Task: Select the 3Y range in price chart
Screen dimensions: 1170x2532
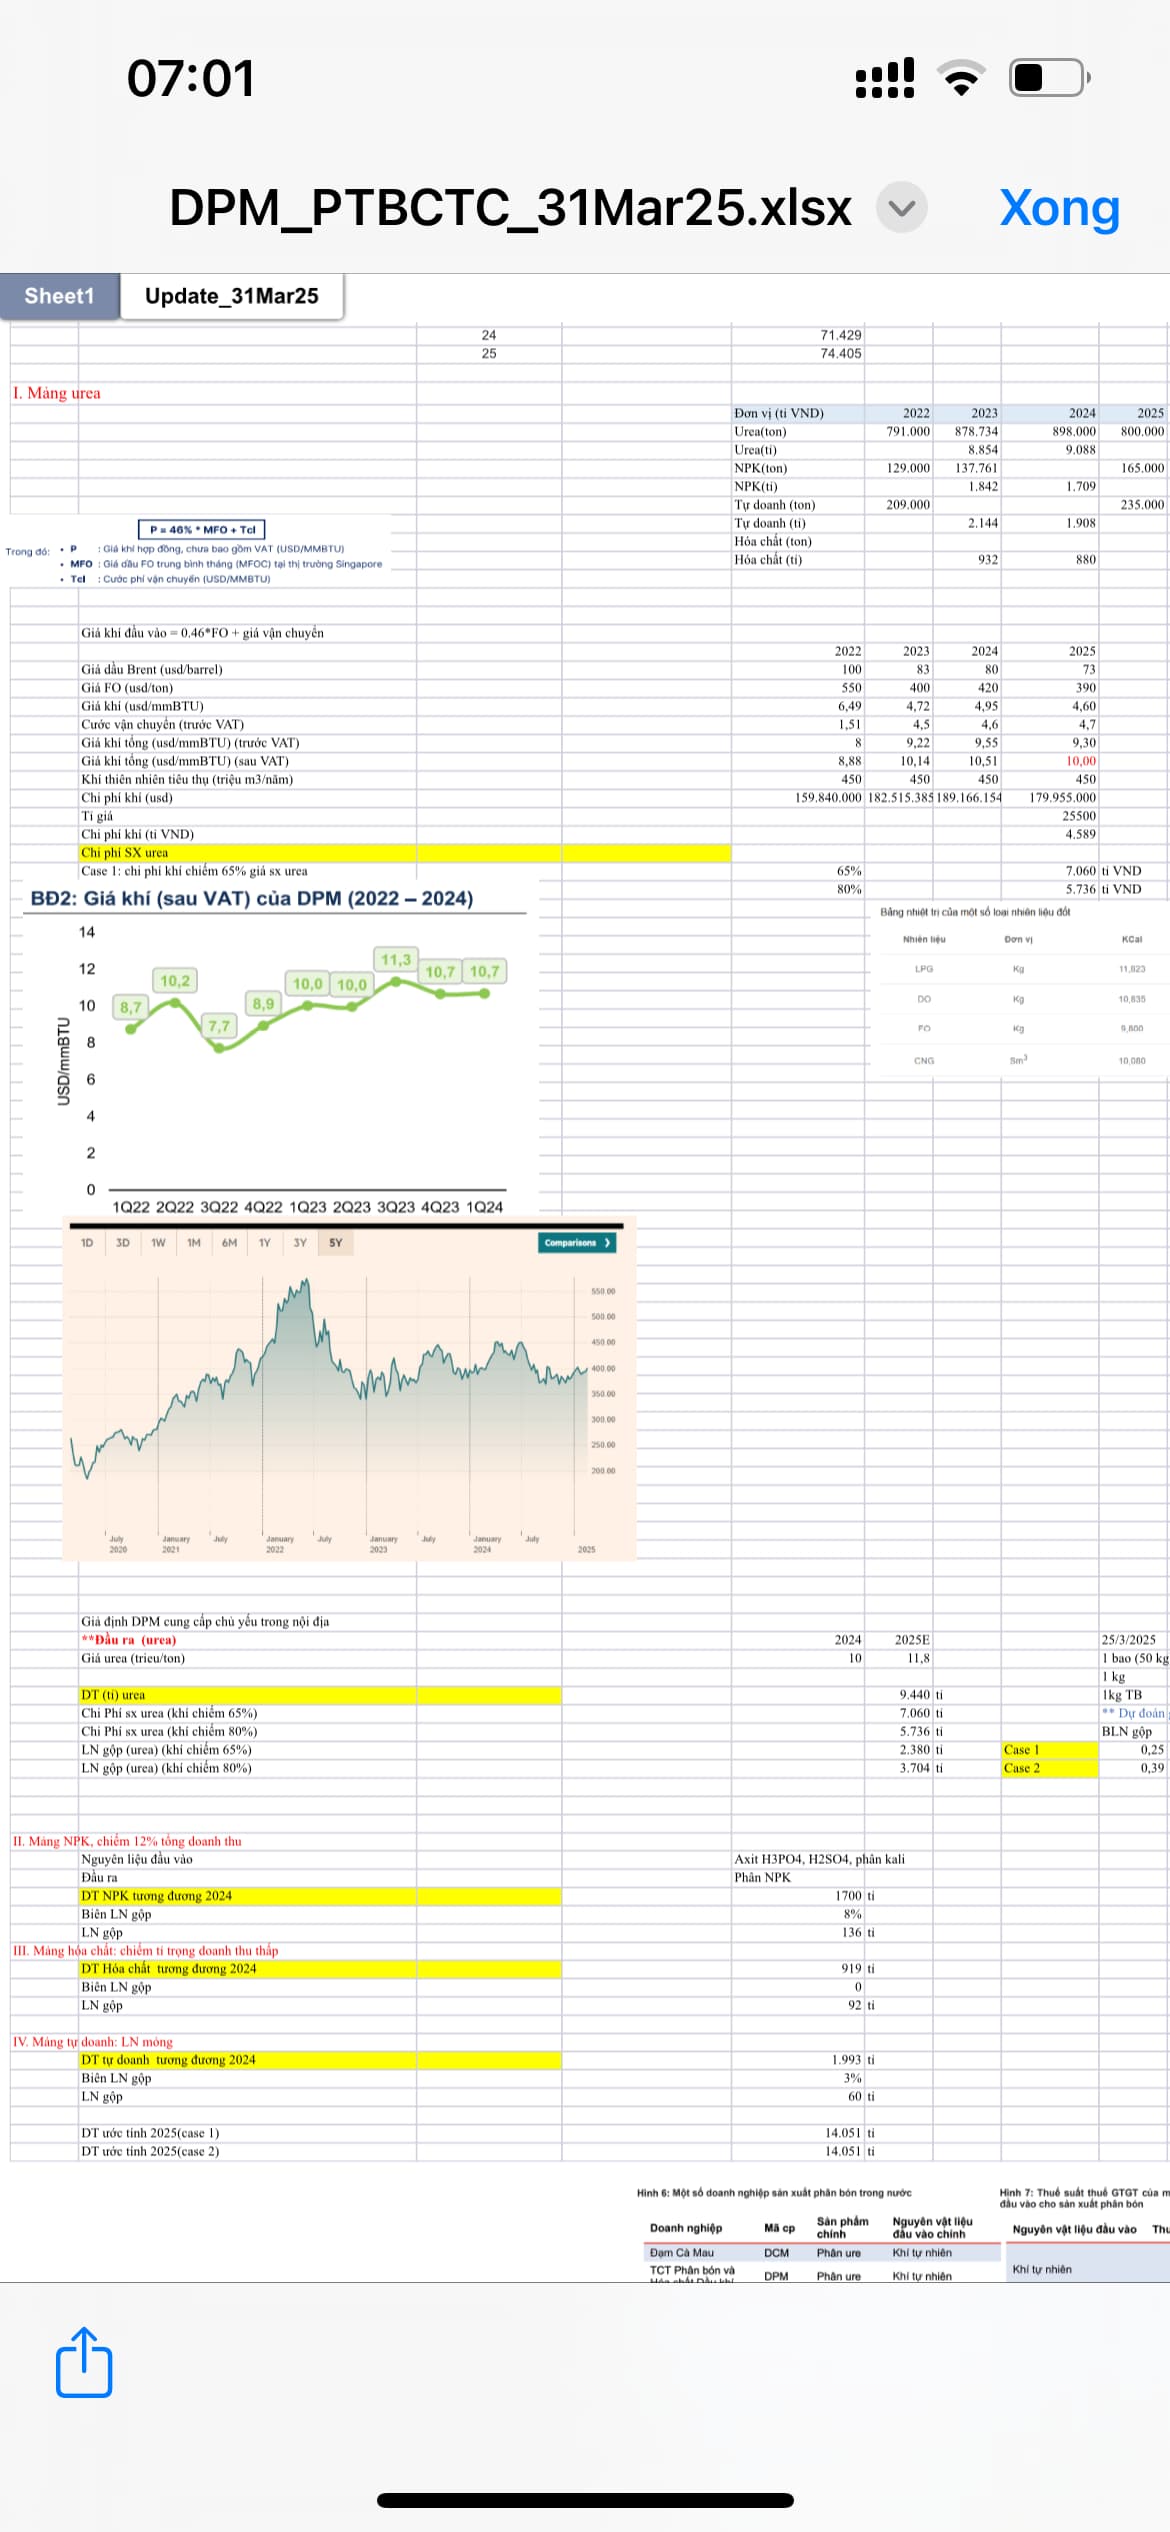Action: (300, 1243)
